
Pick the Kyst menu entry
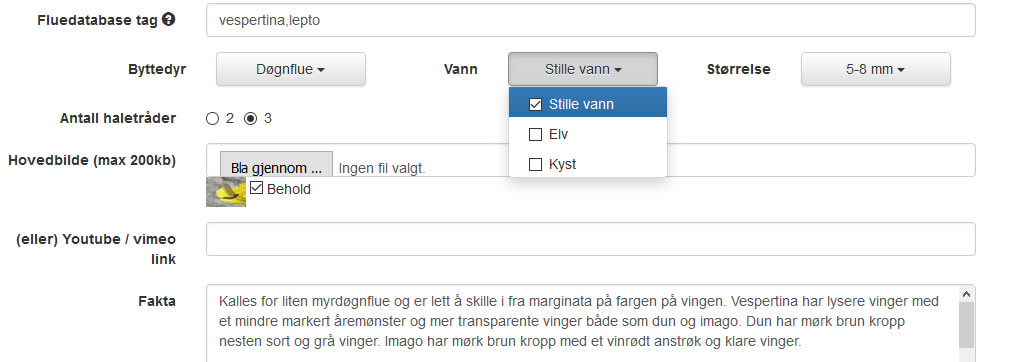tap(588, 164)
